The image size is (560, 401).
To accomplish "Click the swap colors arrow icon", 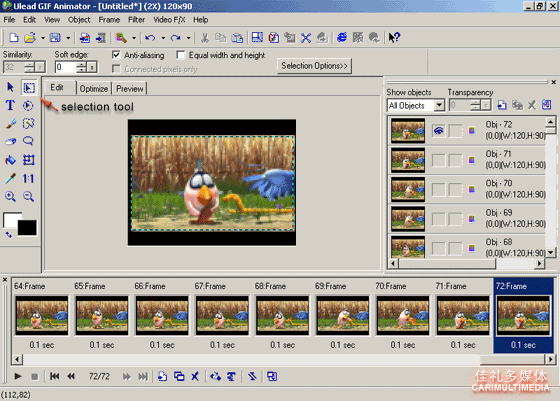I will pos(8,235).
